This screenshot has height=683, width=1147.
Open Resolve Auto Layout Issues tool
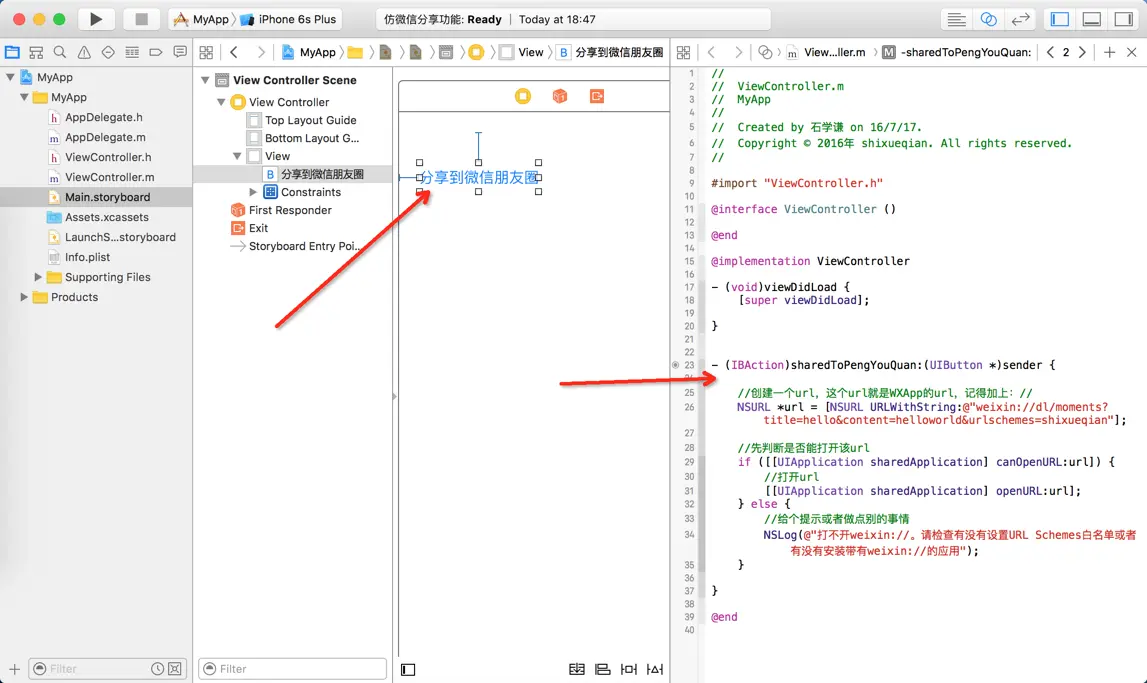click(x=655, y=669)
